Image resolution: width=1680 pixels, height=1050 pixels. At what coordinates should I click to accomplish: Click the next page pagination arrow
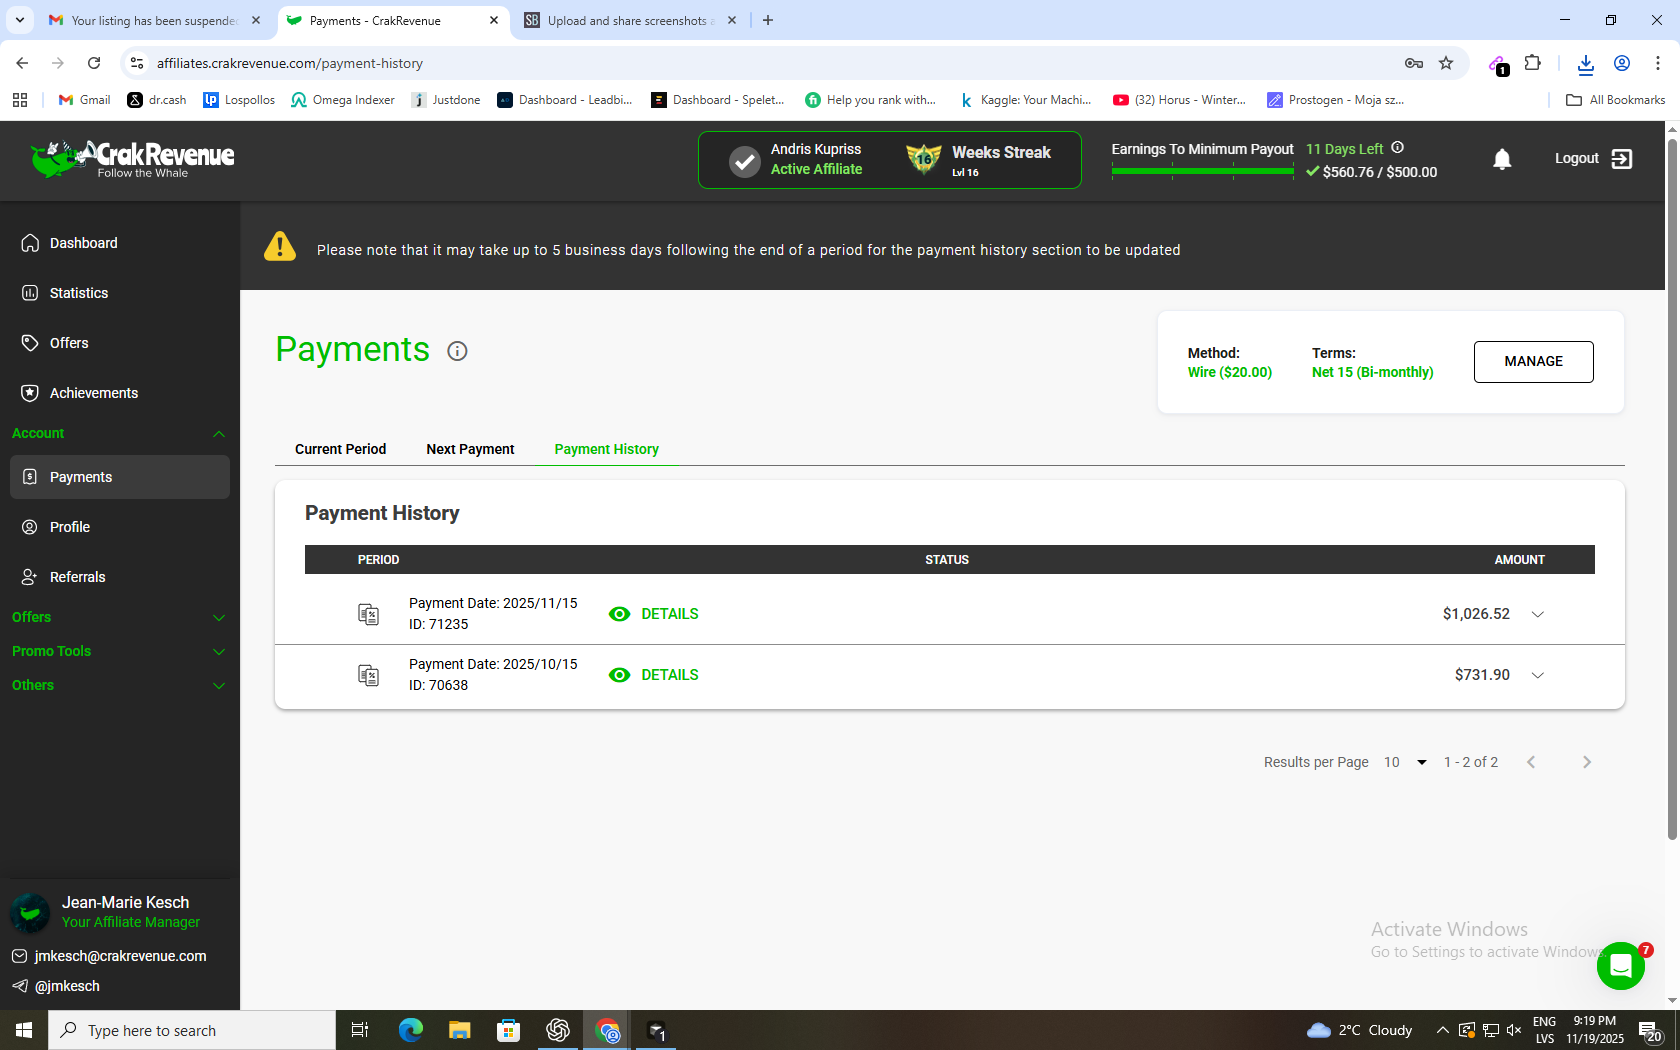click(x=1587, y=761)
